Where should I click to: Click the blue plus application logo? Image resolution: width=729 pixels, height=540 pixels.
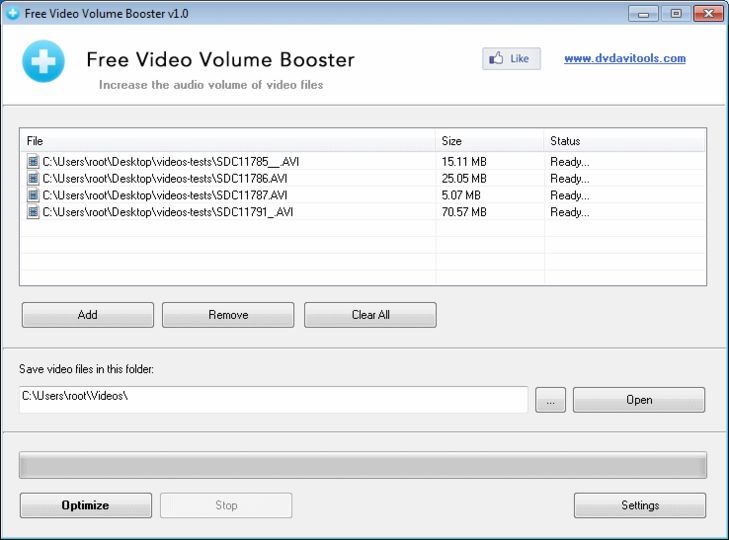pos(43,61)
